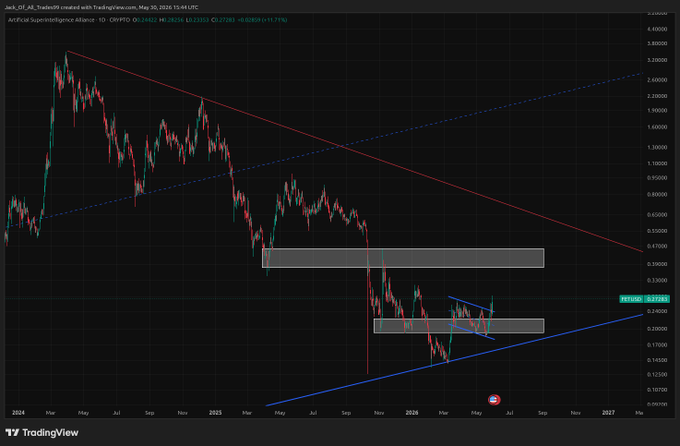Click the 3.20000 price axis label
Image resolution: width=680 pixels, height=446 pixels.
657,60
